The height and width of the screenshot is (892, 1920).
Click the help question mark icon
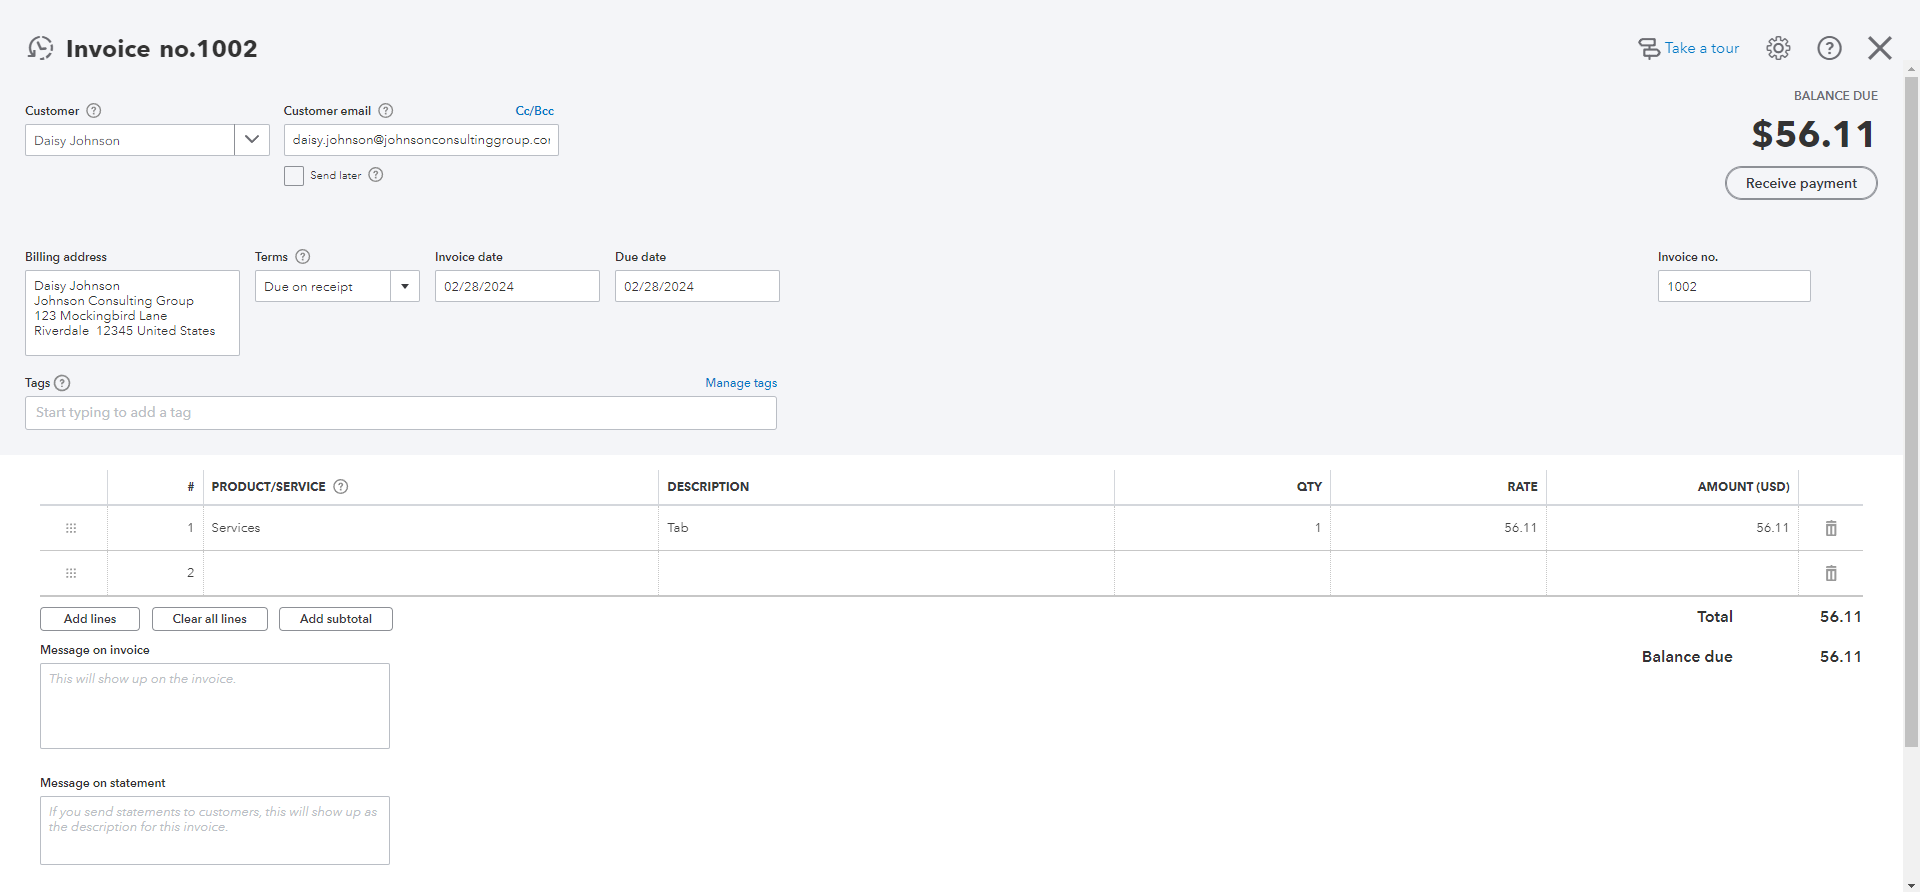tap(1829, 48)
